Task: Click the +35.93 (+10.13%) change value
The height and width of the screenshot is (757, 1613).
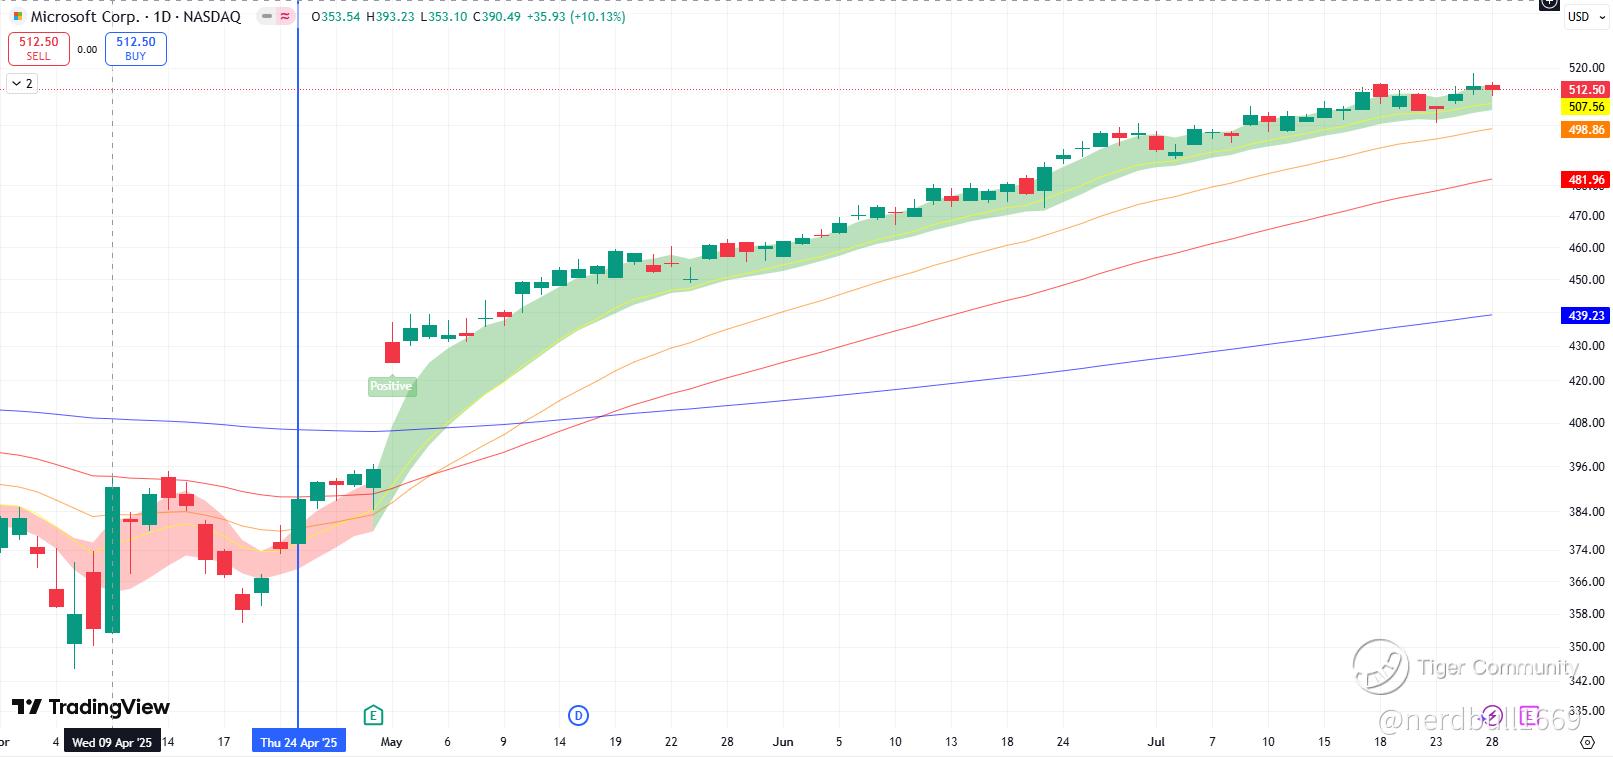Action: [x=576, y=17]
